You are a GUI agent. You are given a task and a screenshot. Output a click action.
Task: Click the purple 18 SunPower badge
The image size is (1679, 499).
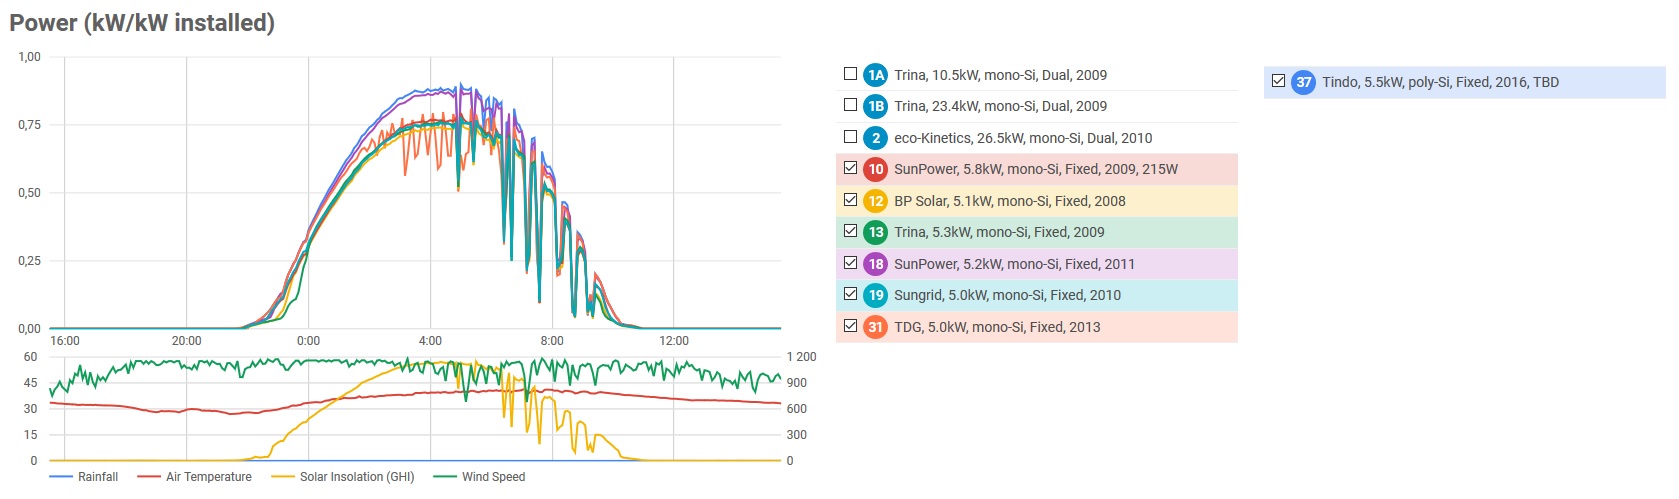[876, 264]
